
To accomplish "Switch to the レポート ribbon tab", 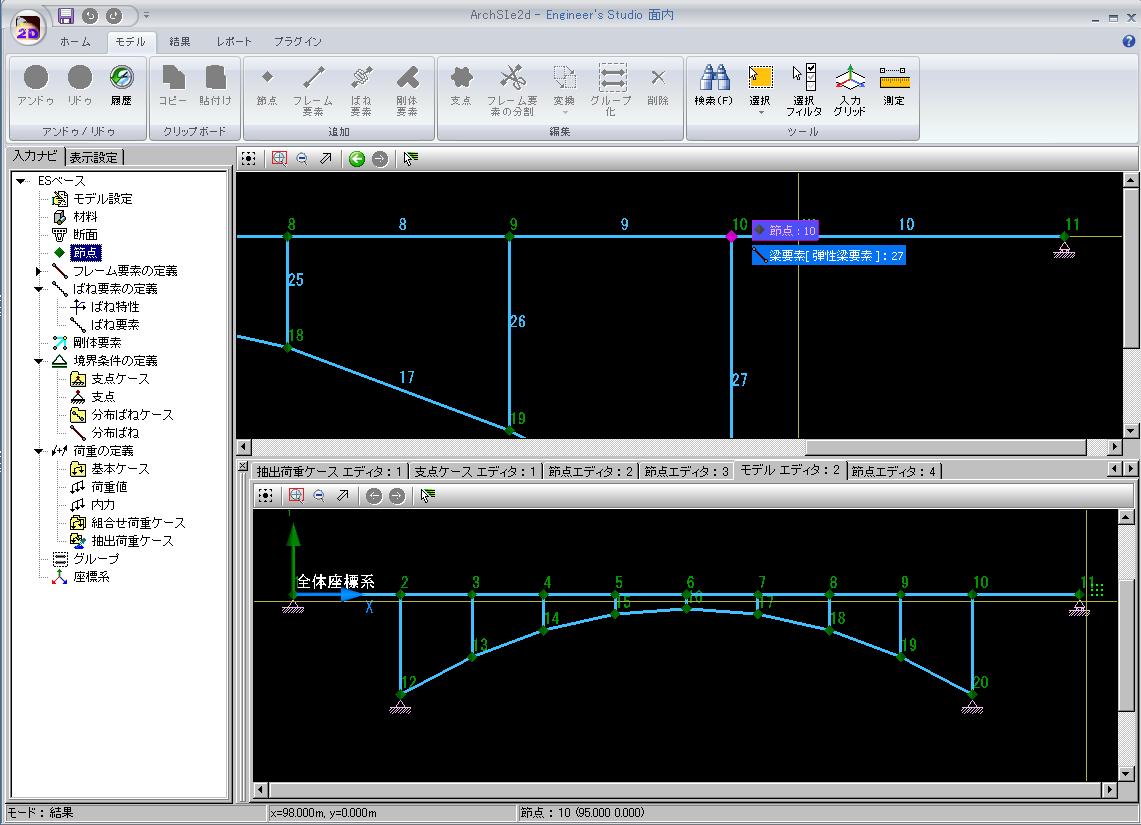I will pos(234,41).
